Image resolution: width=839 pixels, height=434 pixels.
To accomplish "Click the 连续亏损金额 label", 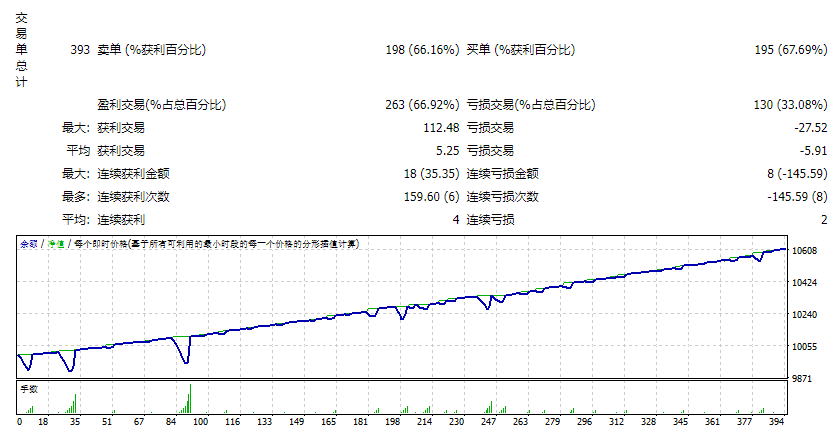I will point(502,173).
